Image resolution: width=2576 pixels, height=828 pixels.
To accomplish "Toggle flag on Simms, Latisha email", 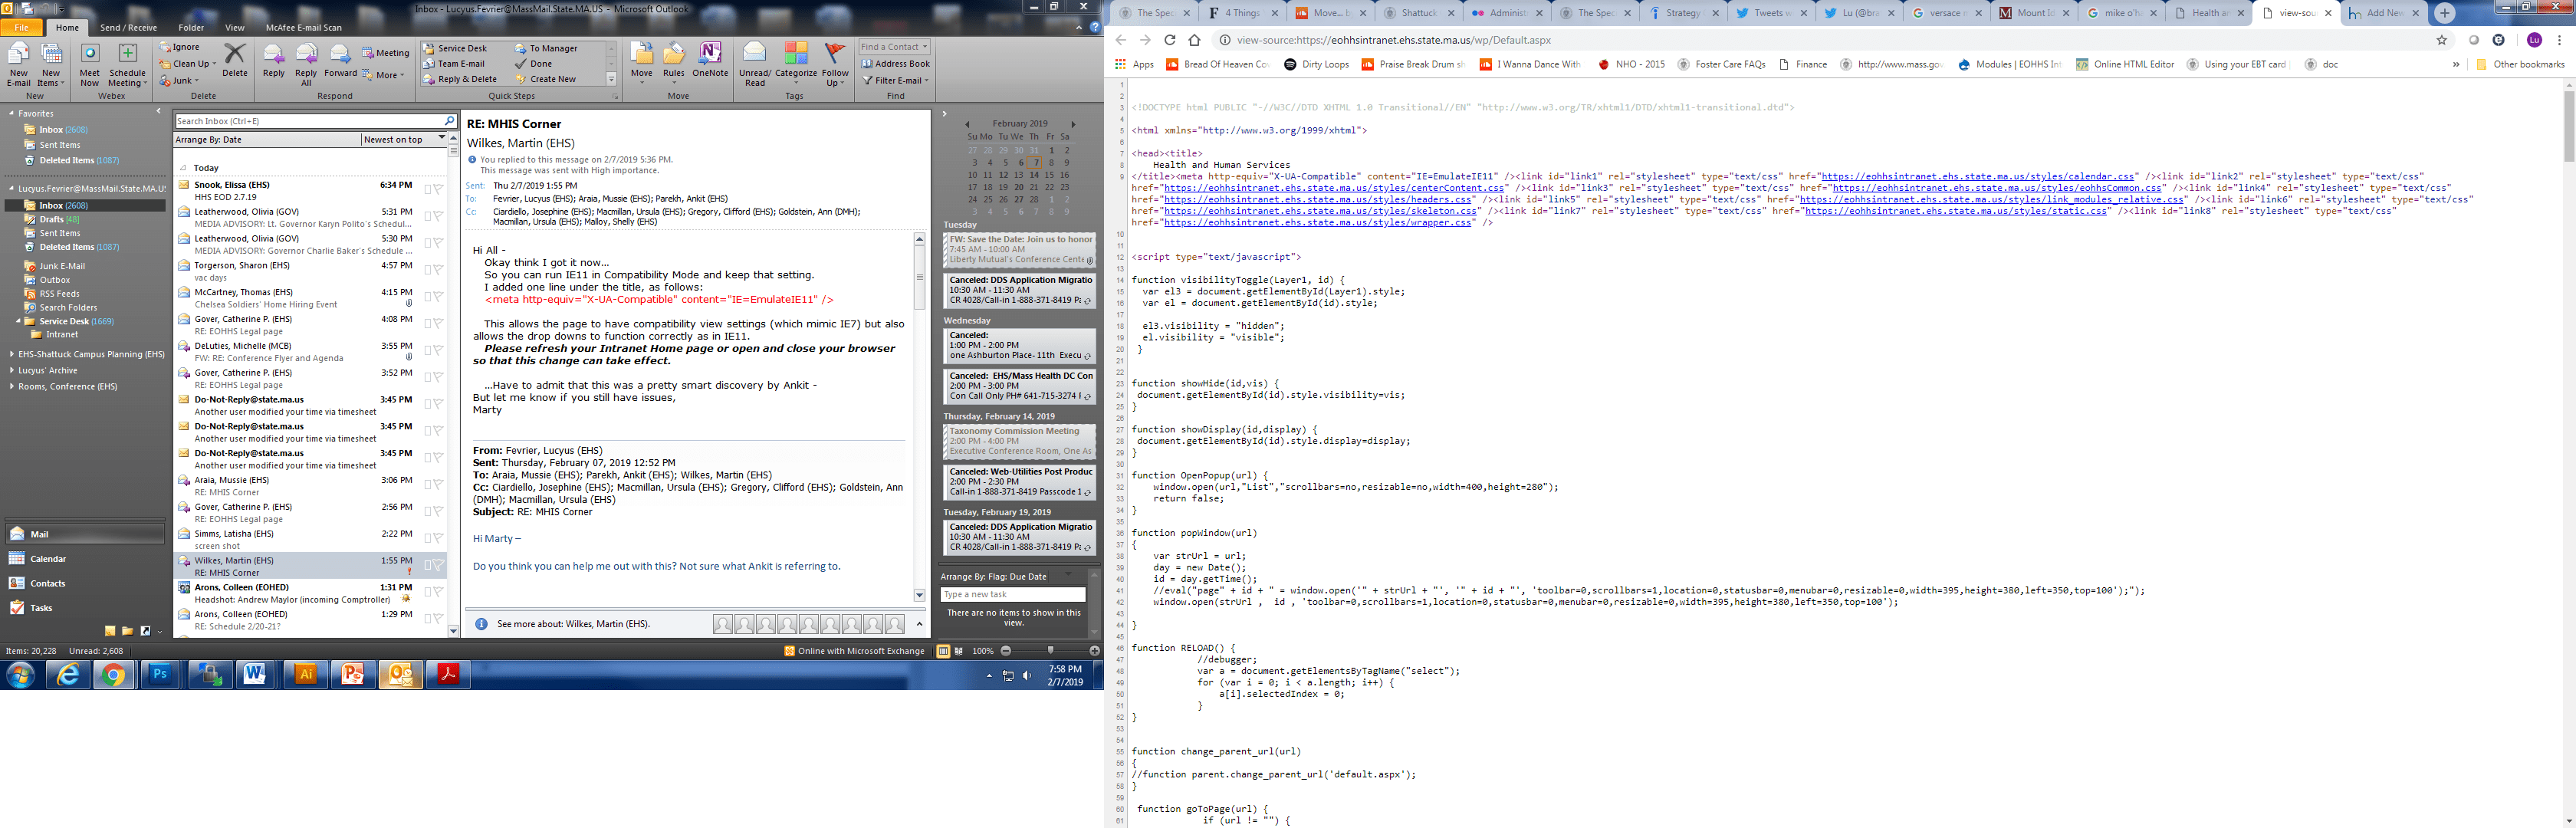I will (439, 538).
